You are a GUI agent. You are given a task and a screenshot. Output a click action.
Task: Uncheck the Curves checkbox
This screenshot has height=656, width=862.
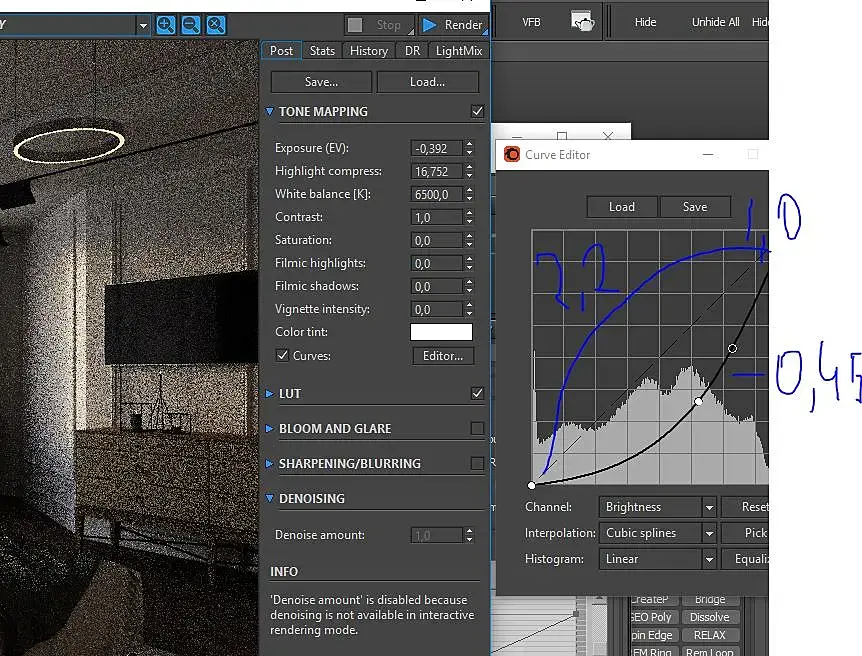coord(282,356)
